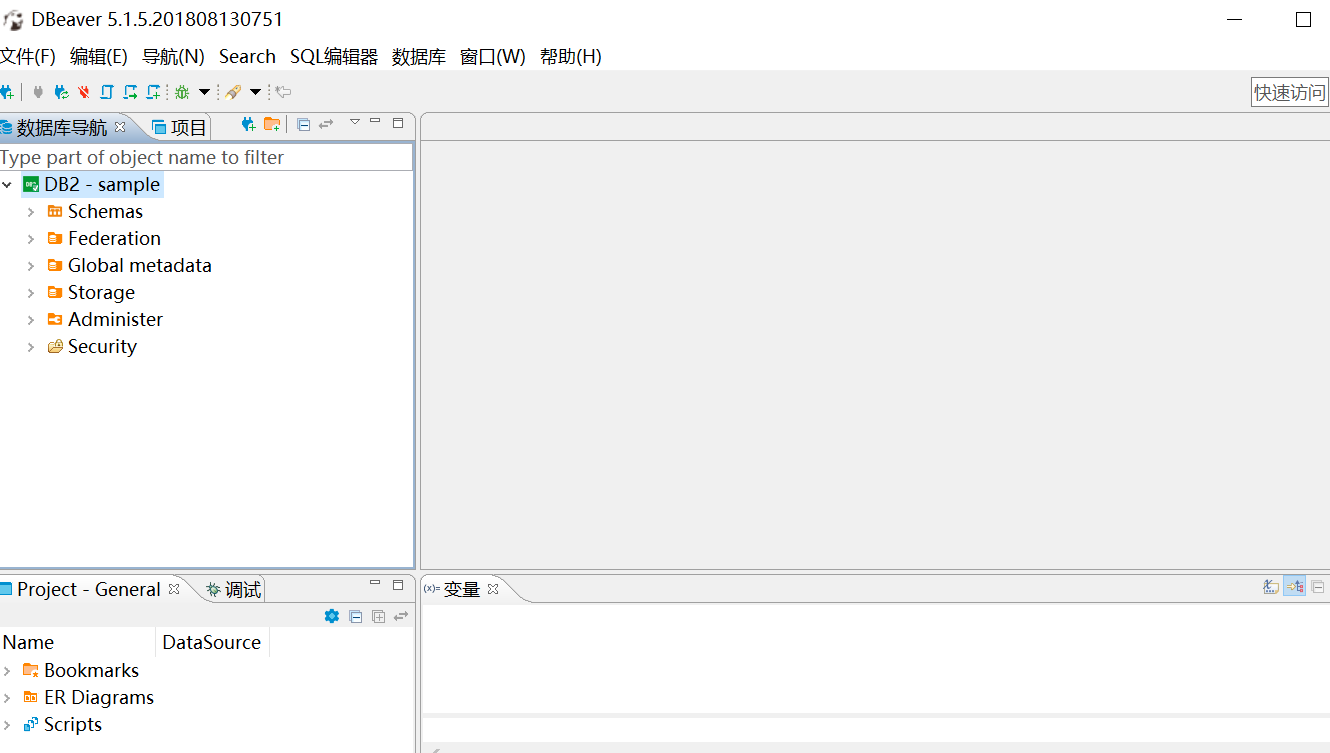Toggle show types in variables view
The height and width of the screenshot is (753, 1330).
[1270, 586]
